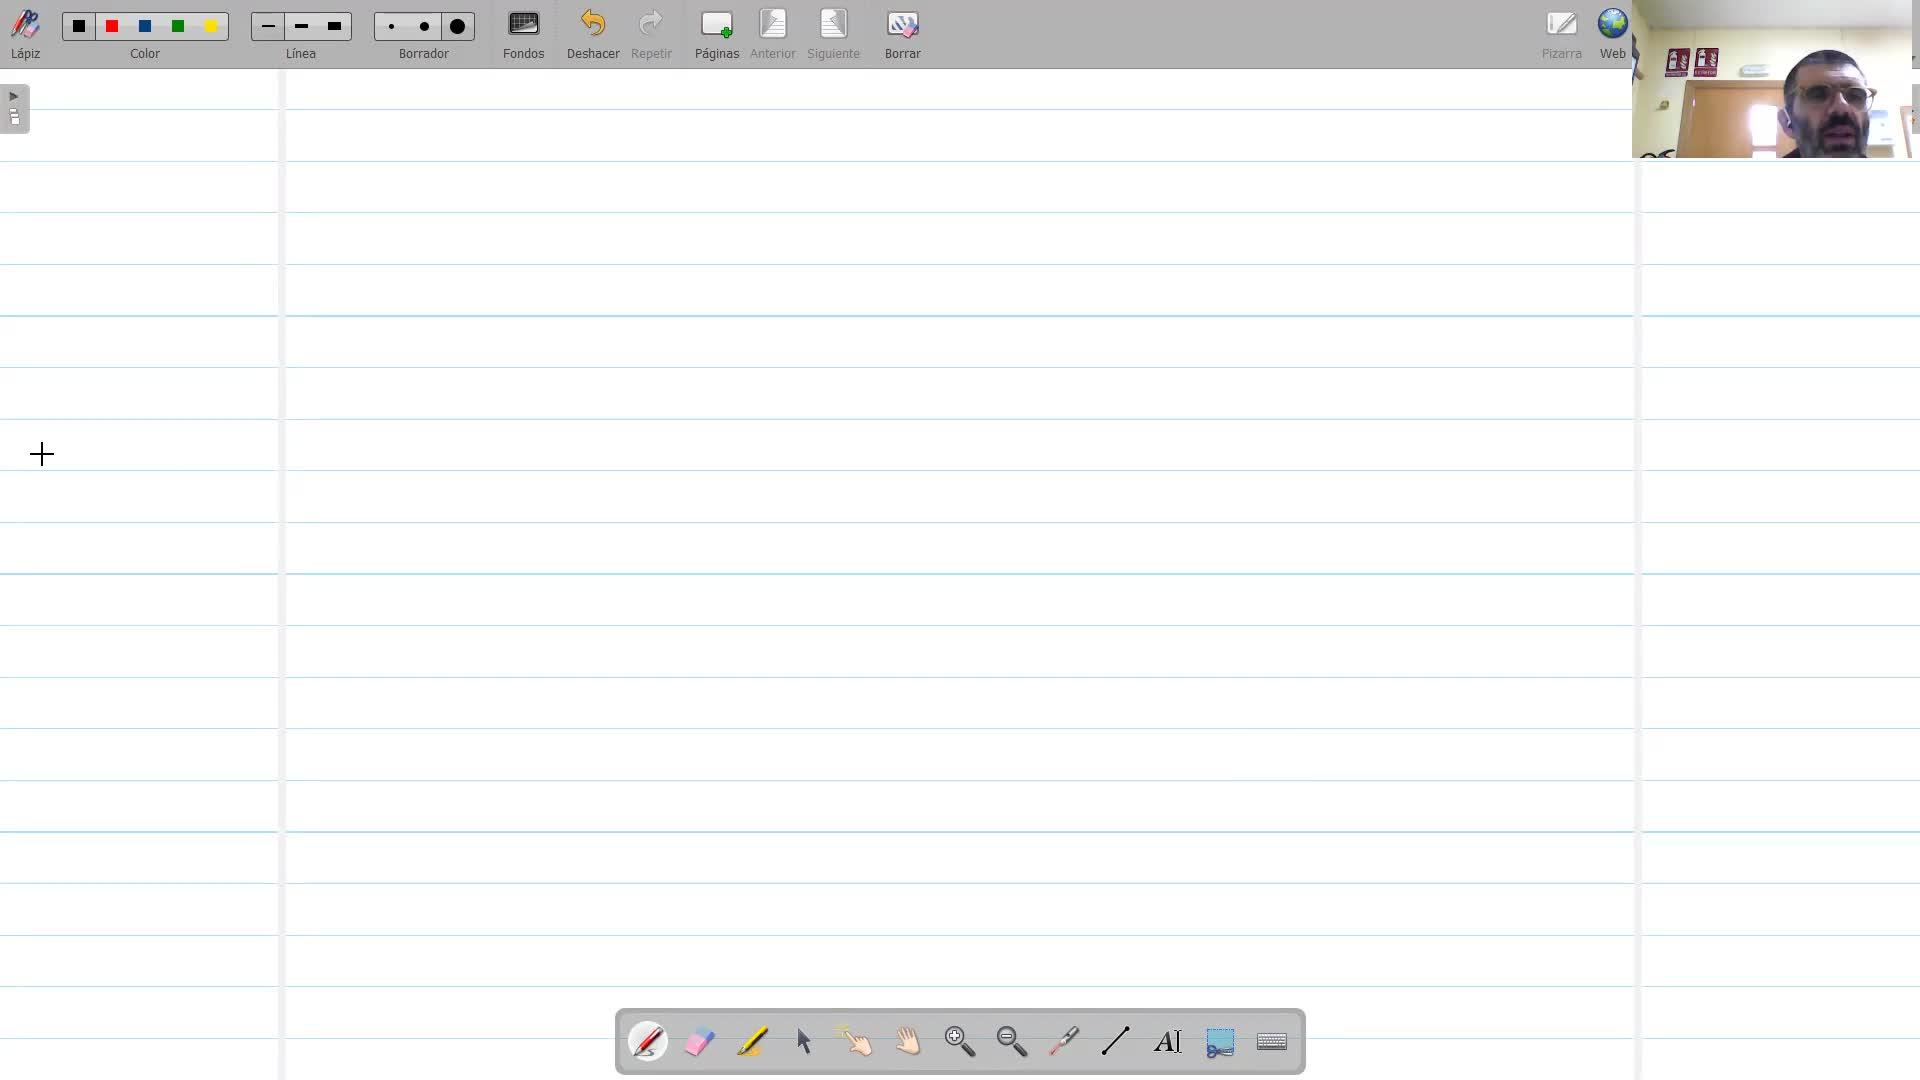Pick the hand scroll tool
Viewport: 1920px width, 1080px height.
(908, 1042)
